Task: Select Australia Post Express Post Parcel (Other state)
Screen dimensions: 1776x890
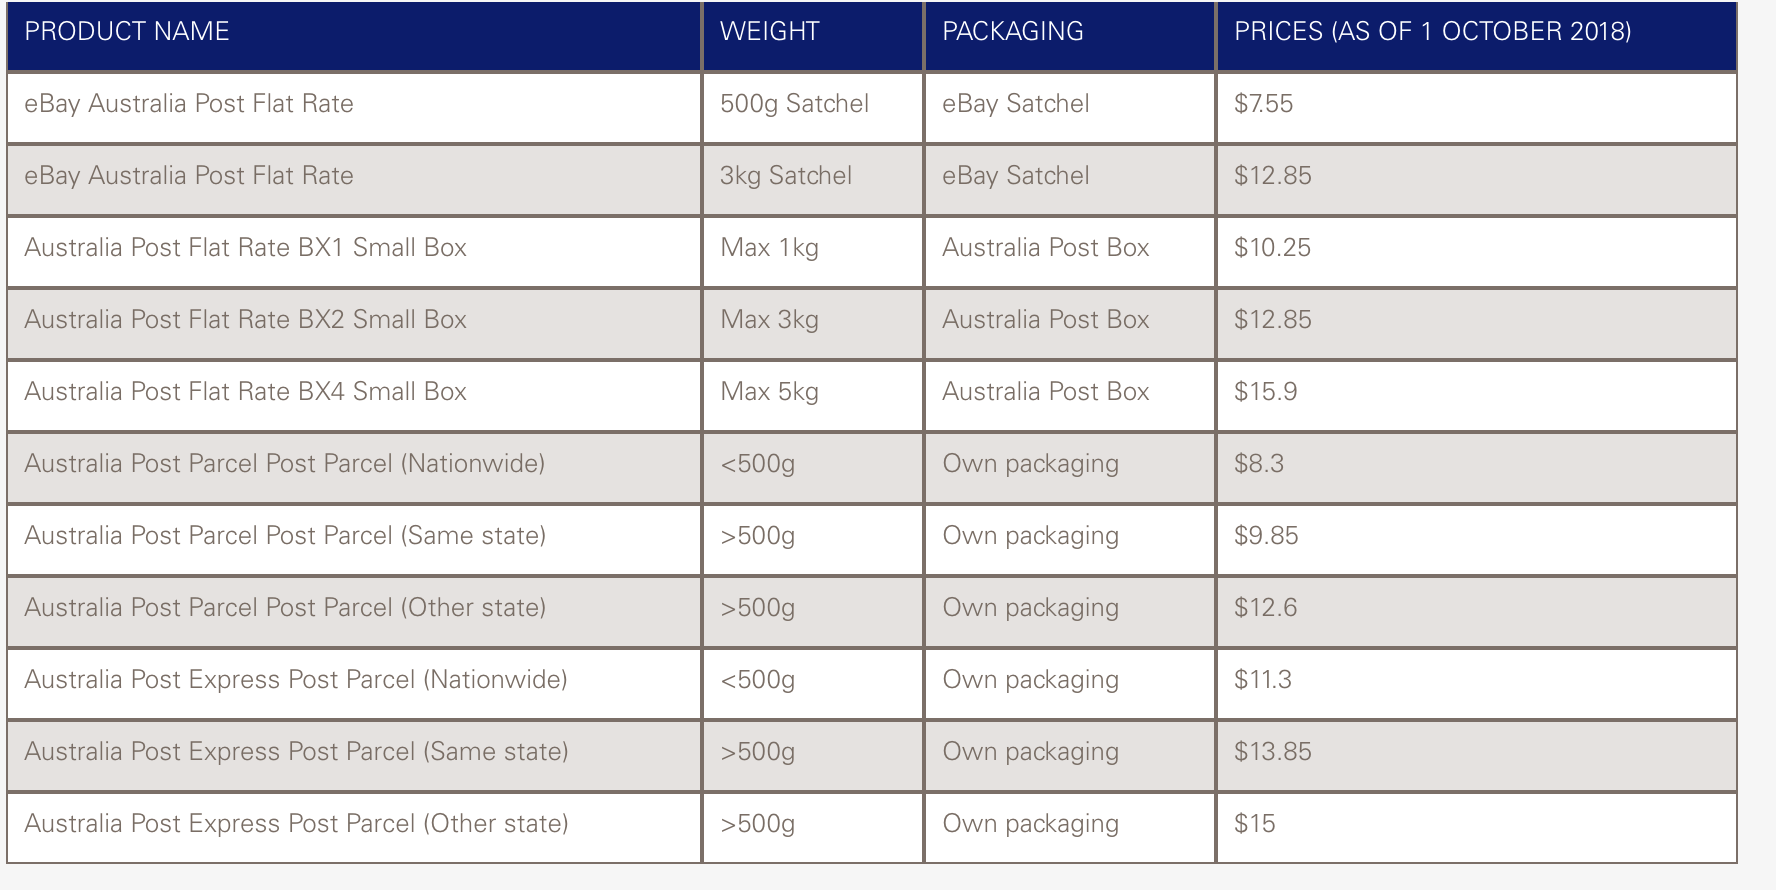Action: (x=296, y=824)
